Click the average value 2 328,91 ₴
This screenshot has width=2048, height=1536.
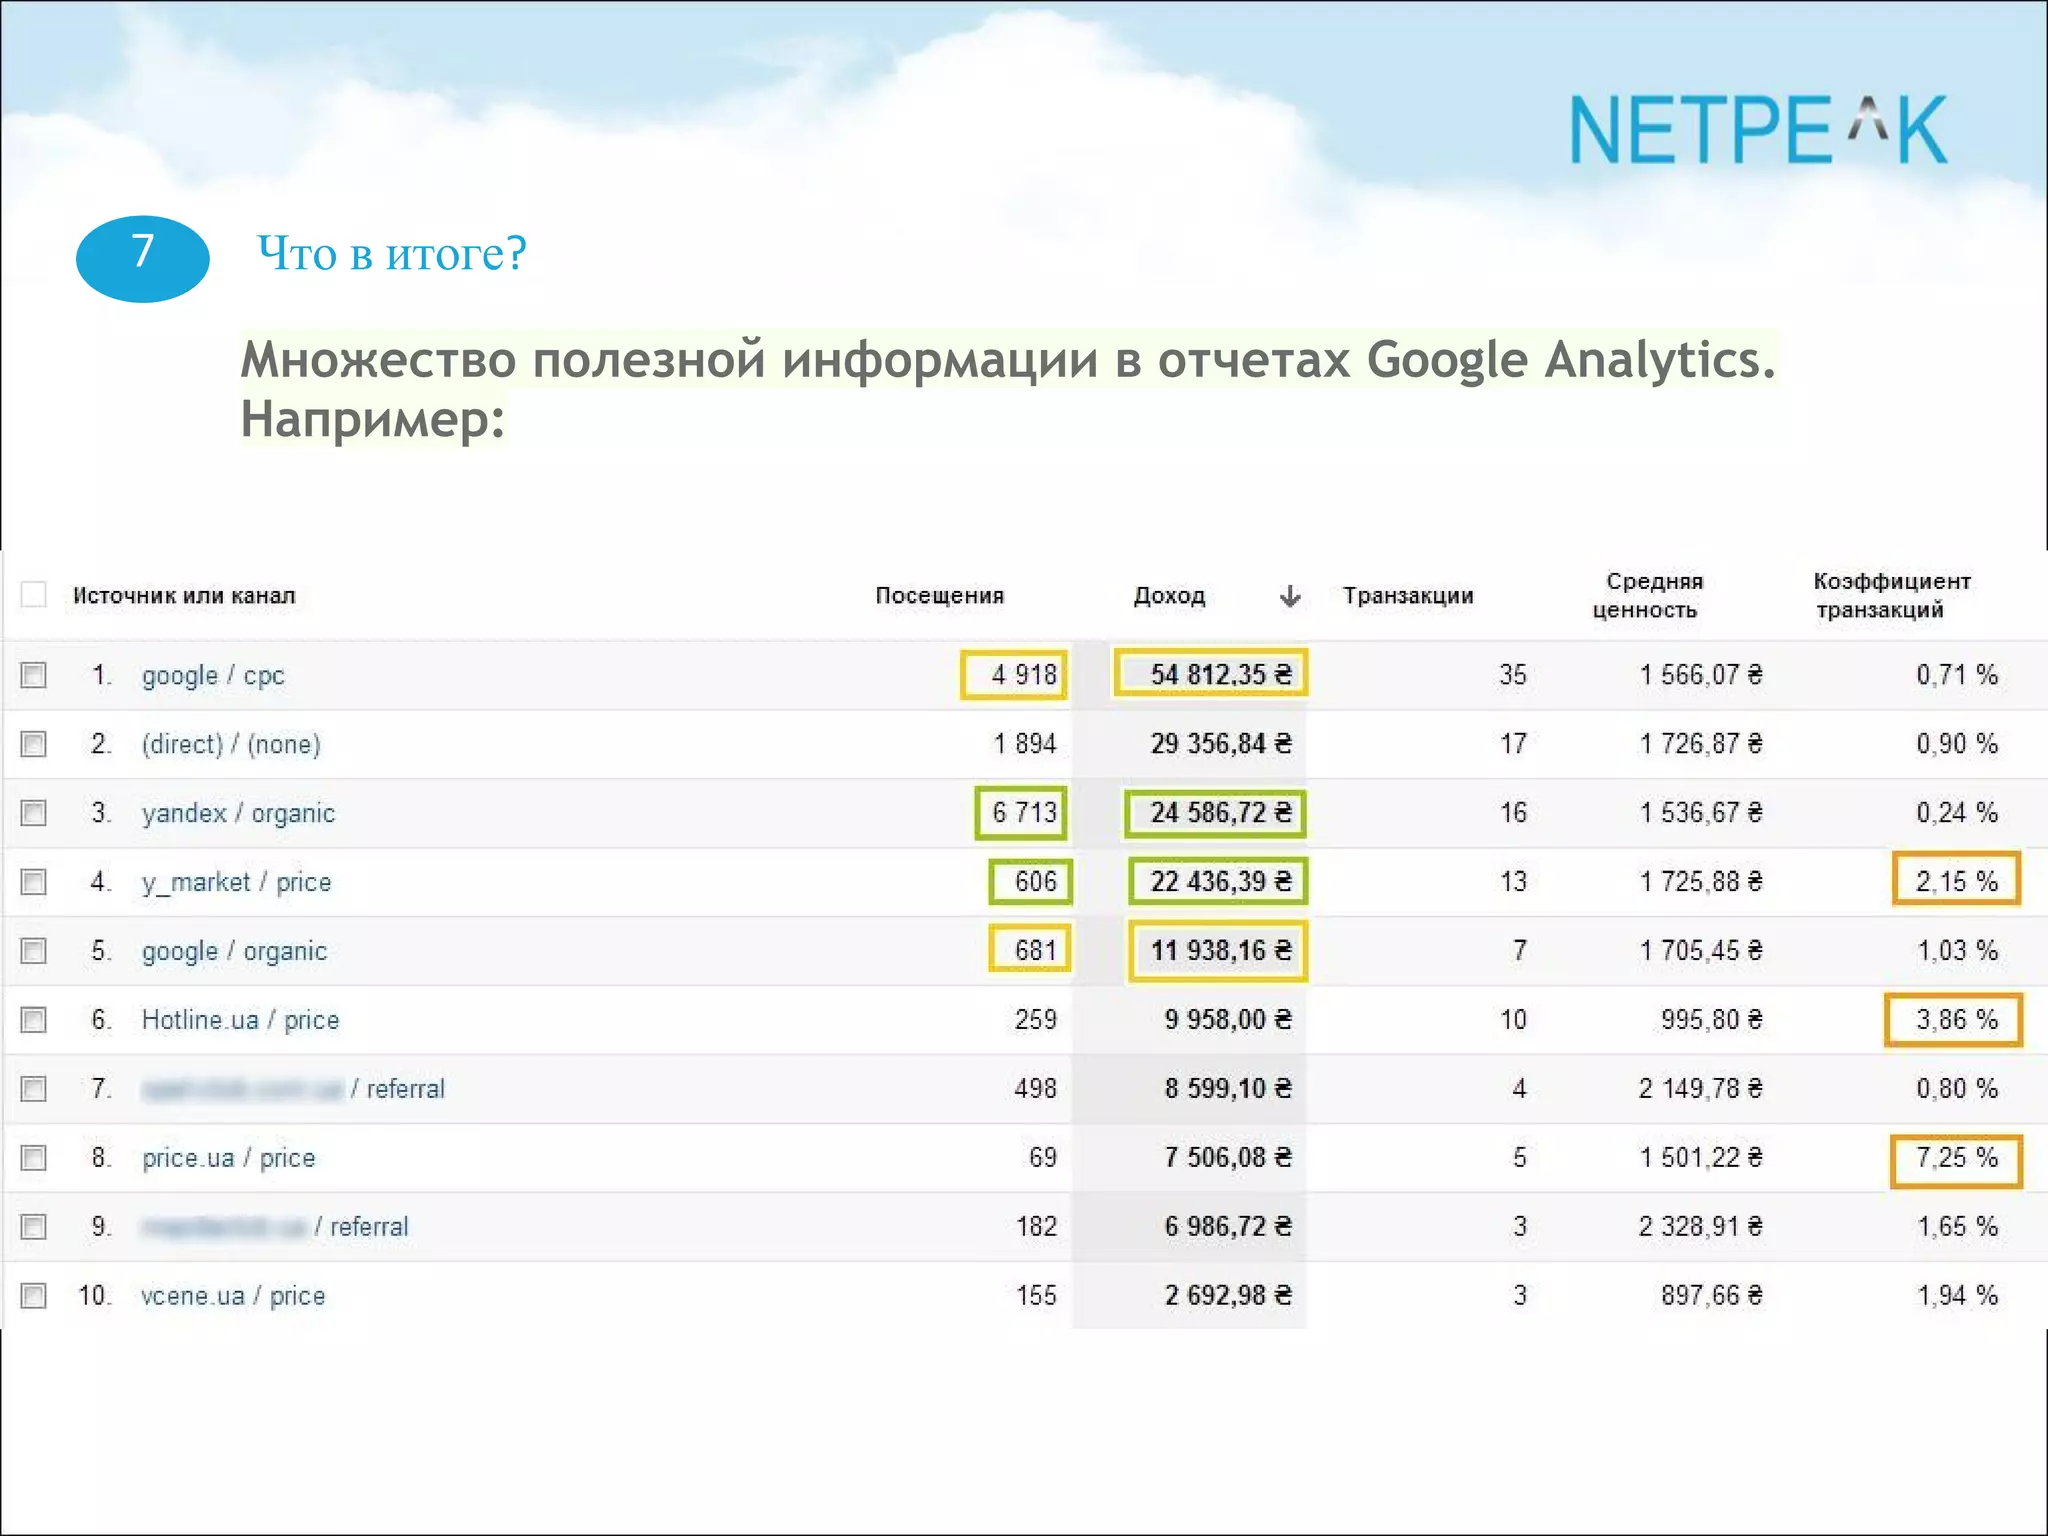click(x=1701, y=1227)
